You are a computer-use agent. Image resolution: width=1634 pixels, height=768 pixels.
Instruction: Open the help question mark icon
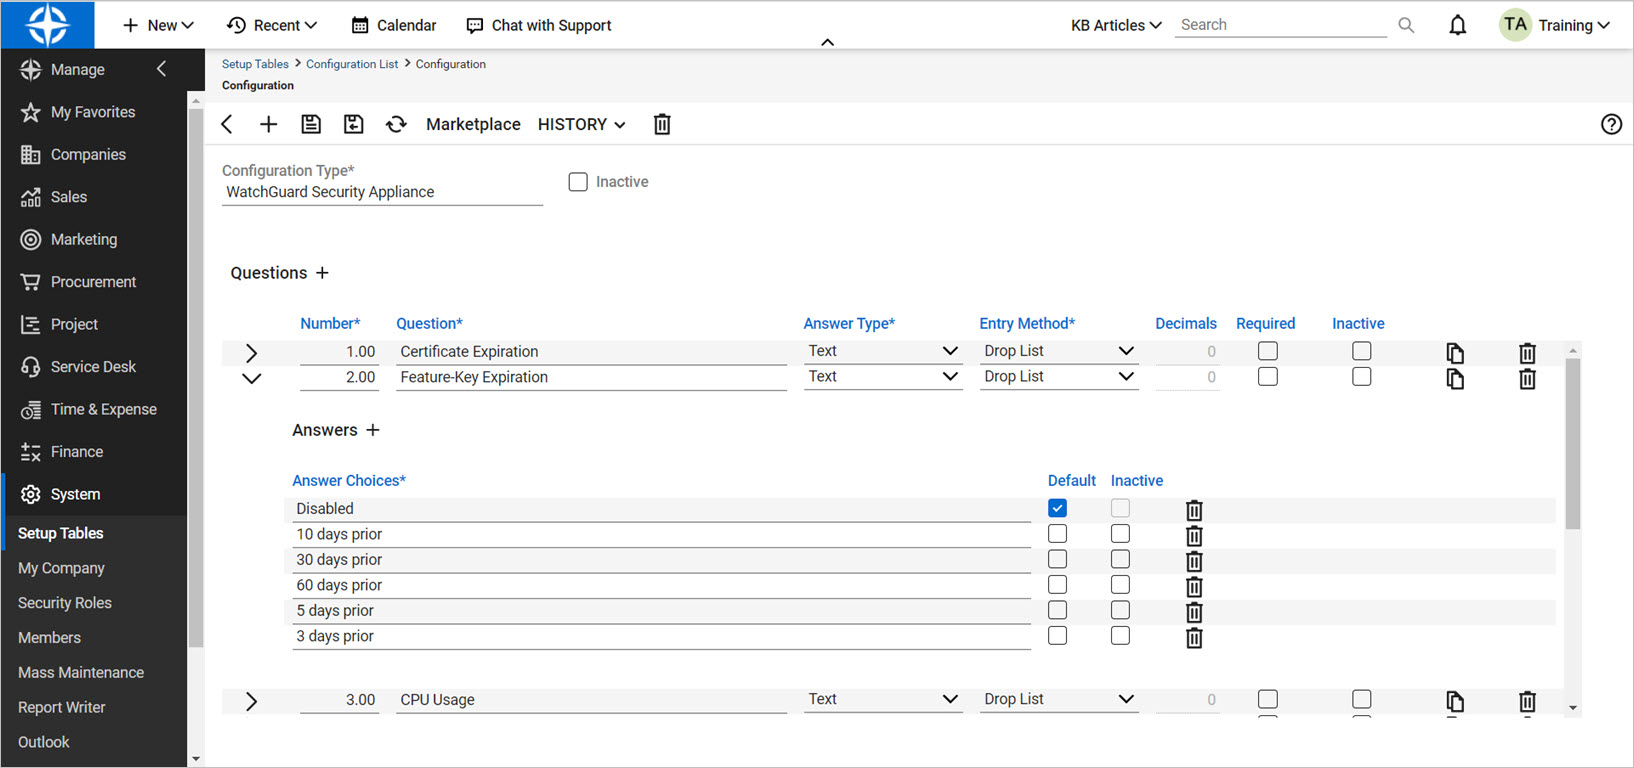tap(1610, 124)
